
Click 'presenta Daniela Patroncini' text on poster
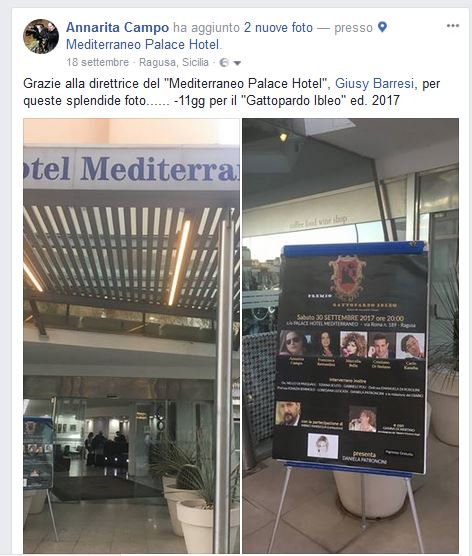coord(365,457)
